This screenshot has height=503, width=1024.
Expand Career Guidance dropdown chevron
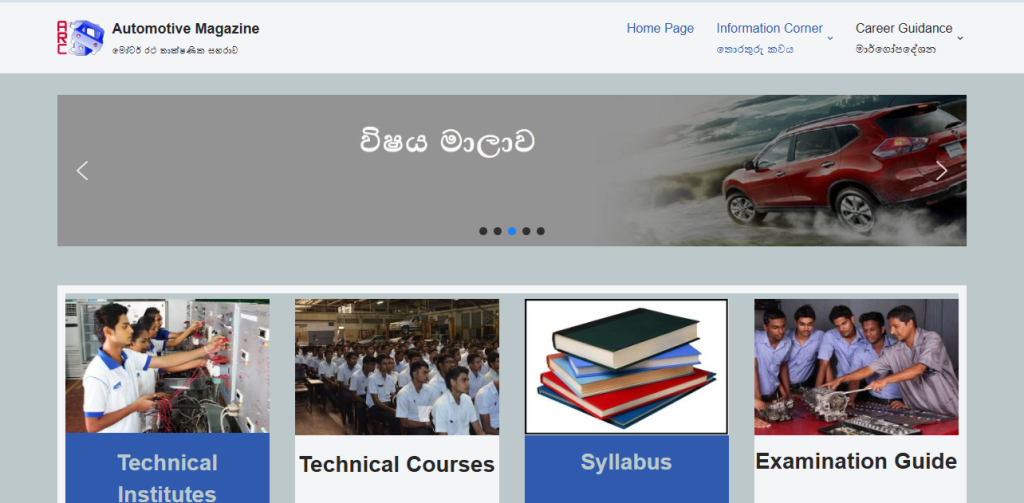(x=960, y=38)
